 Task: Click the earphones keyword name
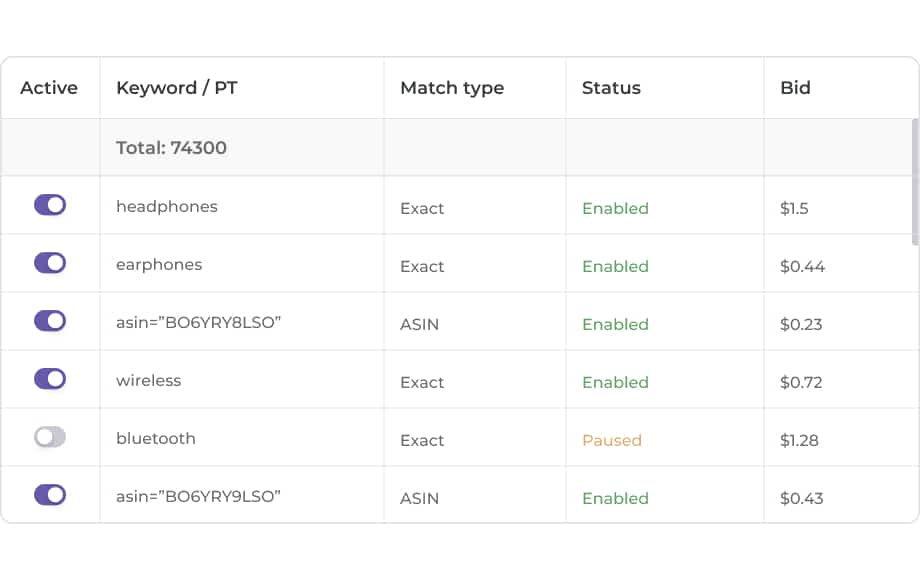point(159,265)
